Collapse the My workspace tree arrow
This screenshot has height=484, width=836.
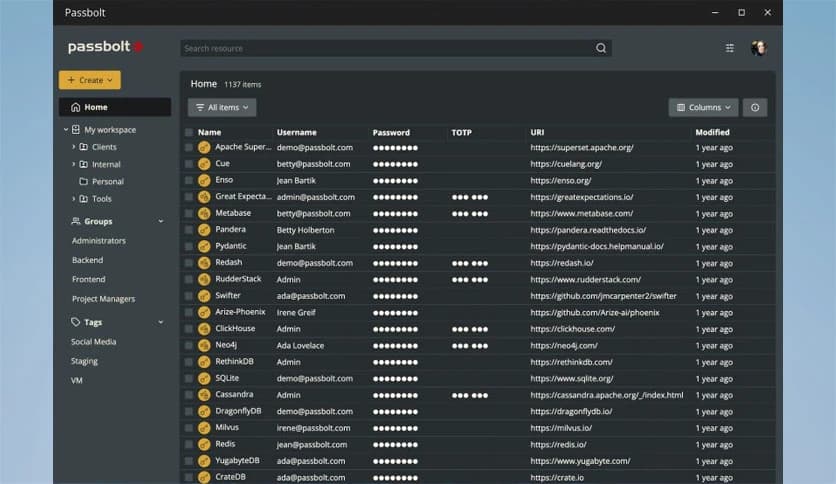[x=66, y=130]
